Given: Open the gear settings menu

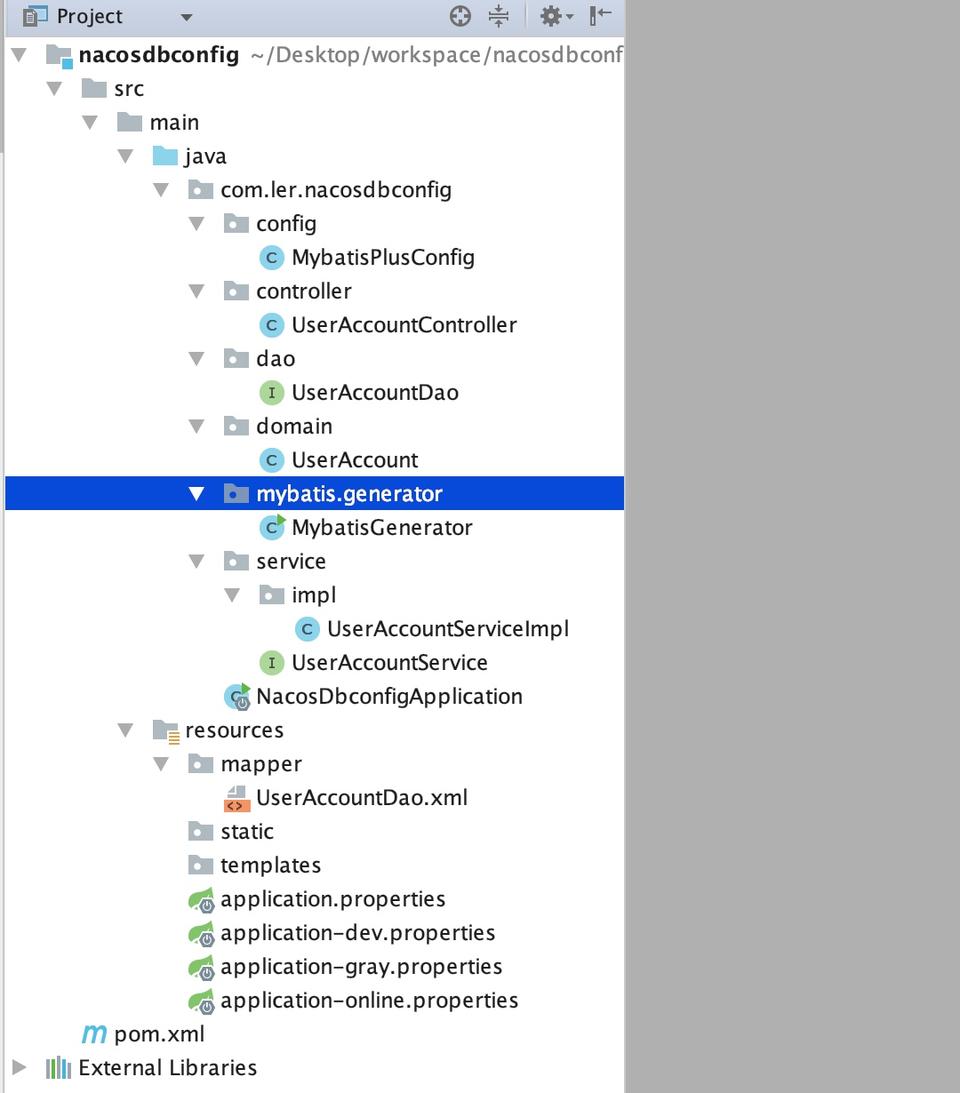Looking at the screenshot, I should 556,16.
